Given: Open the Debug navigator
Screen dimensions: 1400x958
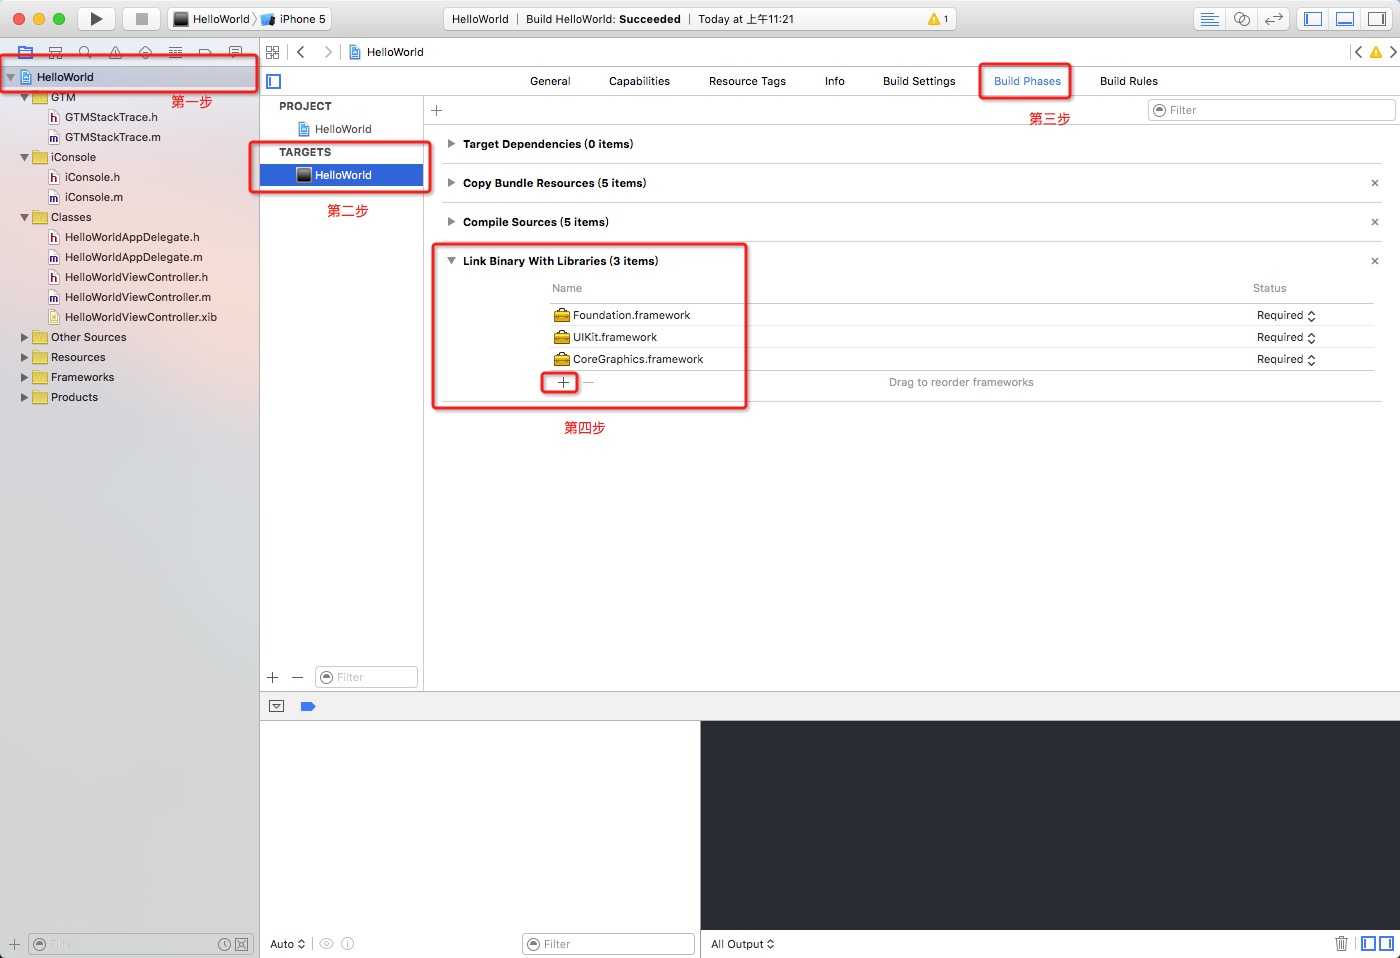Looking at the screenshot, I should click(176, 52).
